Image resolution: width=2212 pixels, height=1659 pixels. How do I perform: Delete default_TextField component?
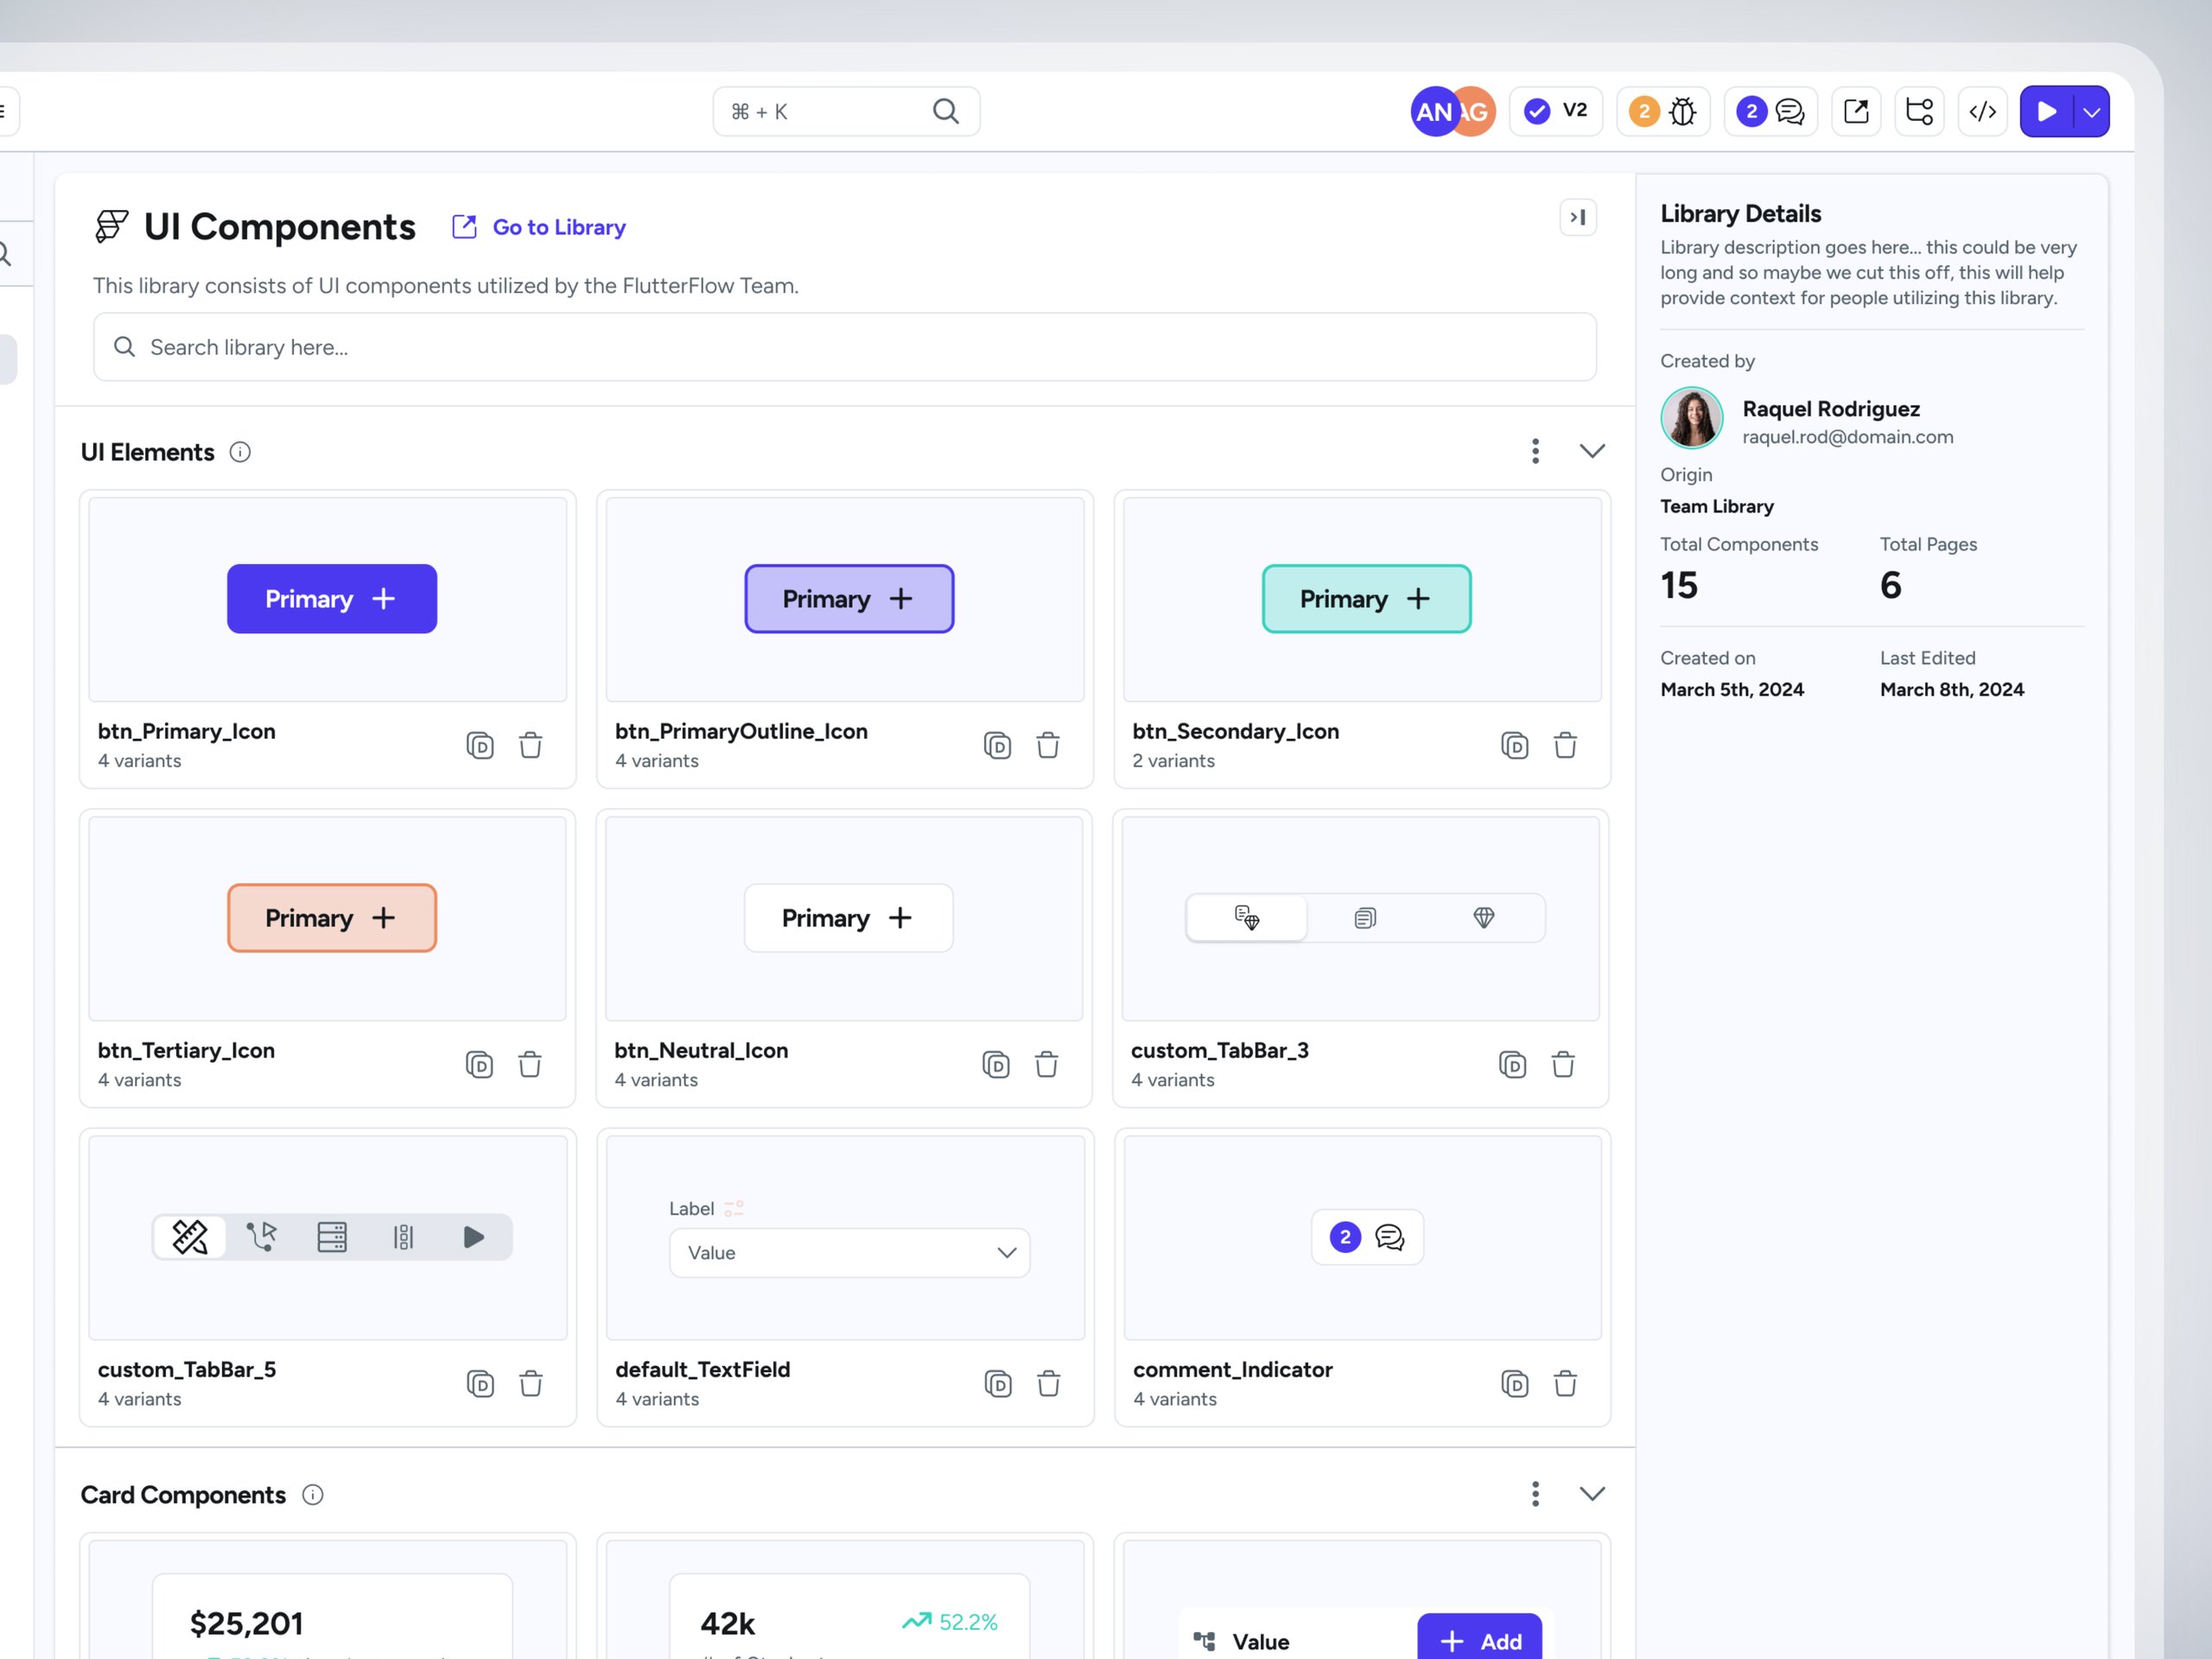1048,1383
